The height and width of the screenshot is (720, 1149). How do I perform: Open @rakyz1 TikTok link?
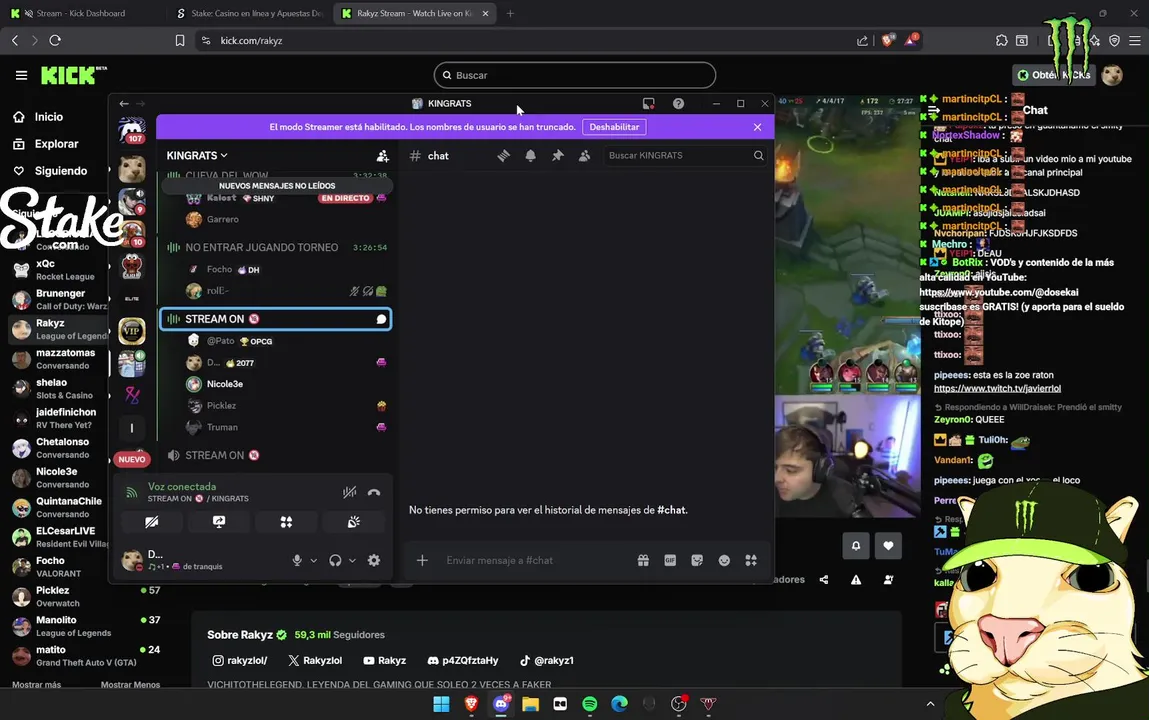(547, 660)
